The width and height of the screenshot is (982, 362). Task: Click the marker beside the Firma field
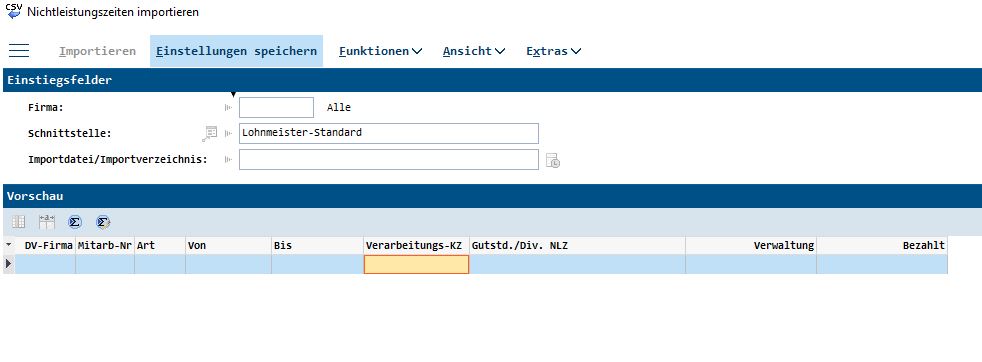pyautogui.click(x=229, y=108)
